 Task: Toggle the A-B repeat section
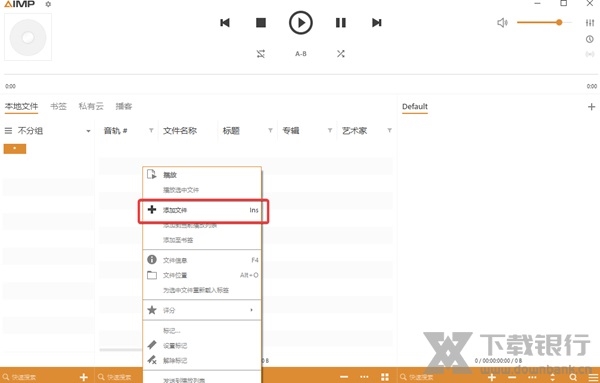tap(301, 54)
